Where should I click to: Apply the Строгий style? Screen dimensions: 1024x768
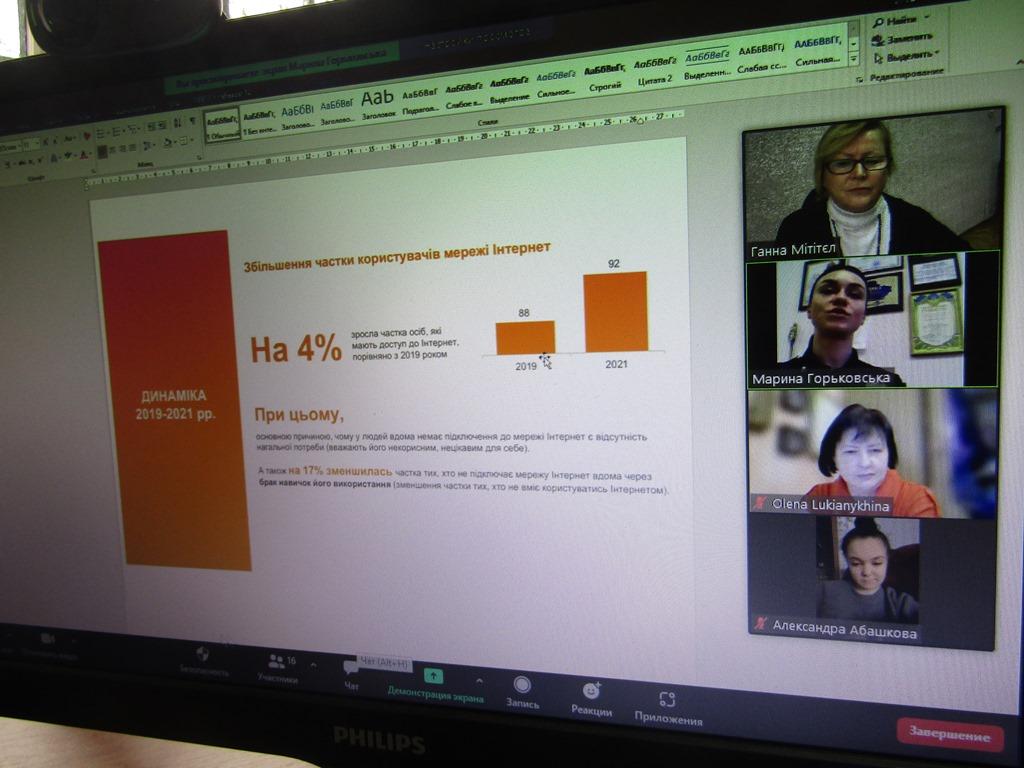pos(604,76)
